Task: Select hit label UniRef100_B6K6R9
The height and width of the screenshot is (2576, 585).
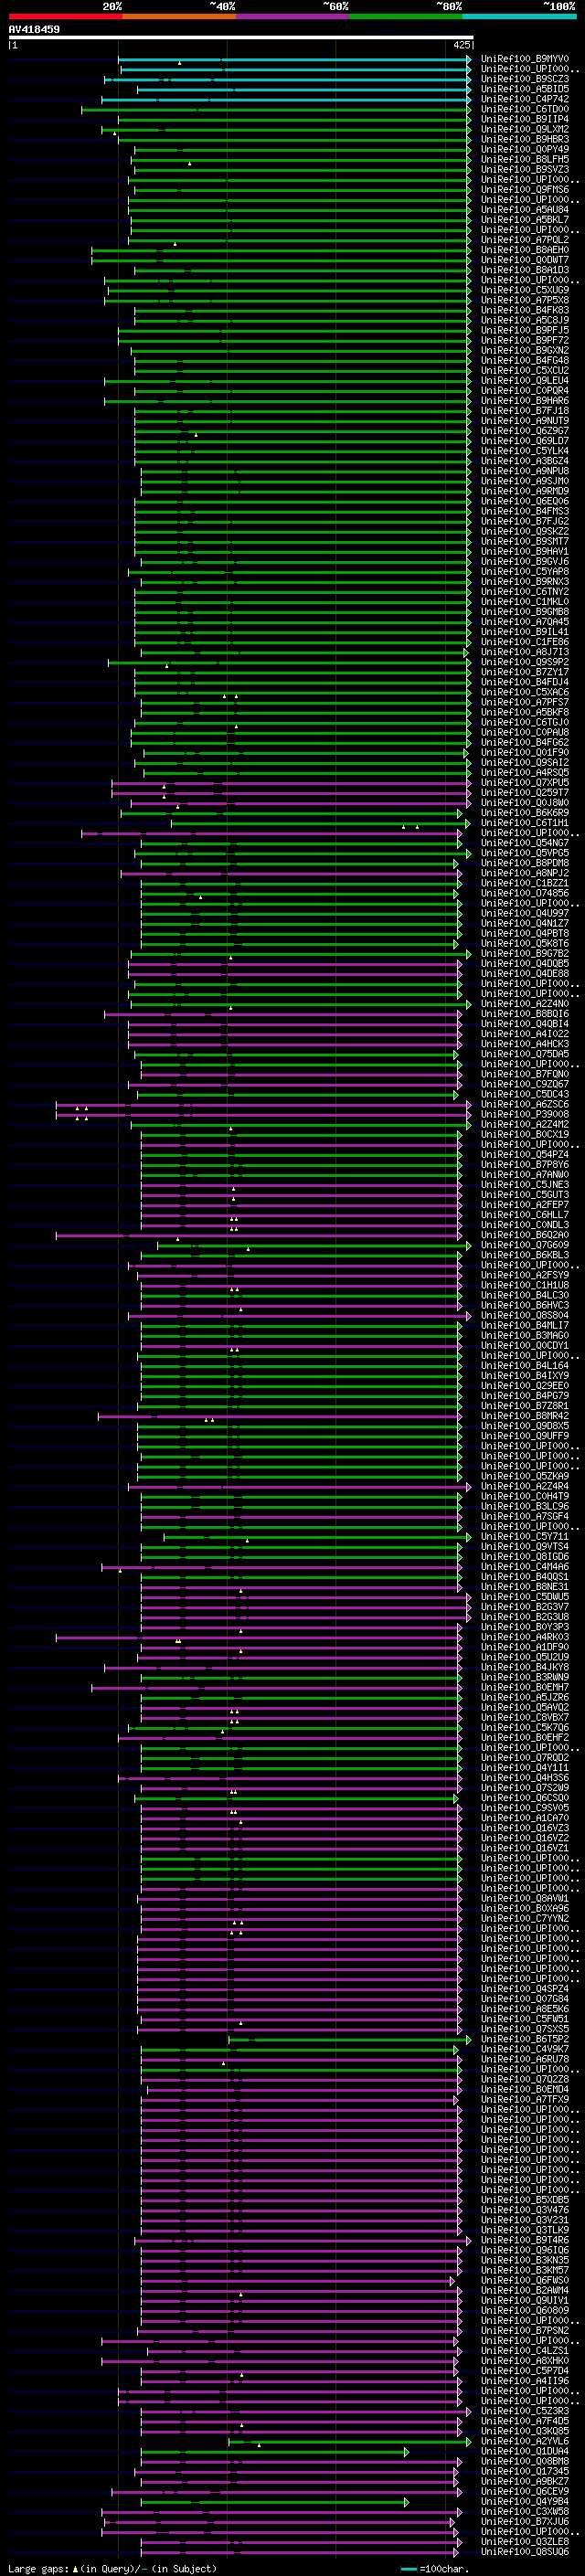Action: [525, 813]
